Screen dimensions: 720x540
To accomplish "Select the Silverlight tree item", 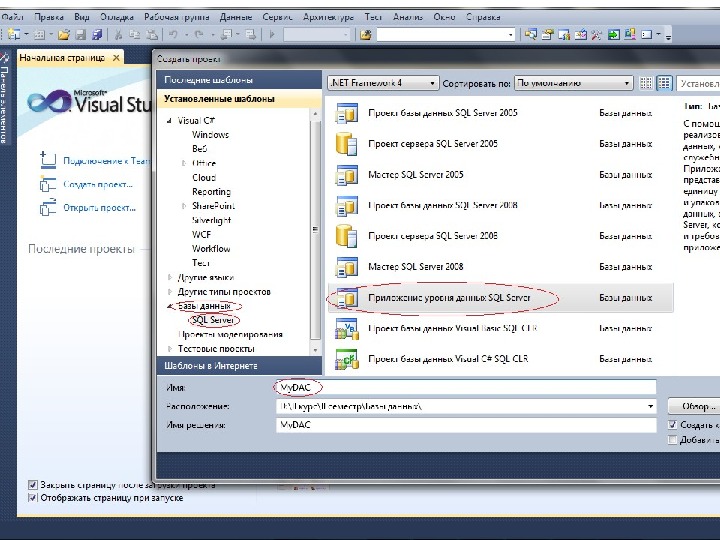I will [211, 220].
